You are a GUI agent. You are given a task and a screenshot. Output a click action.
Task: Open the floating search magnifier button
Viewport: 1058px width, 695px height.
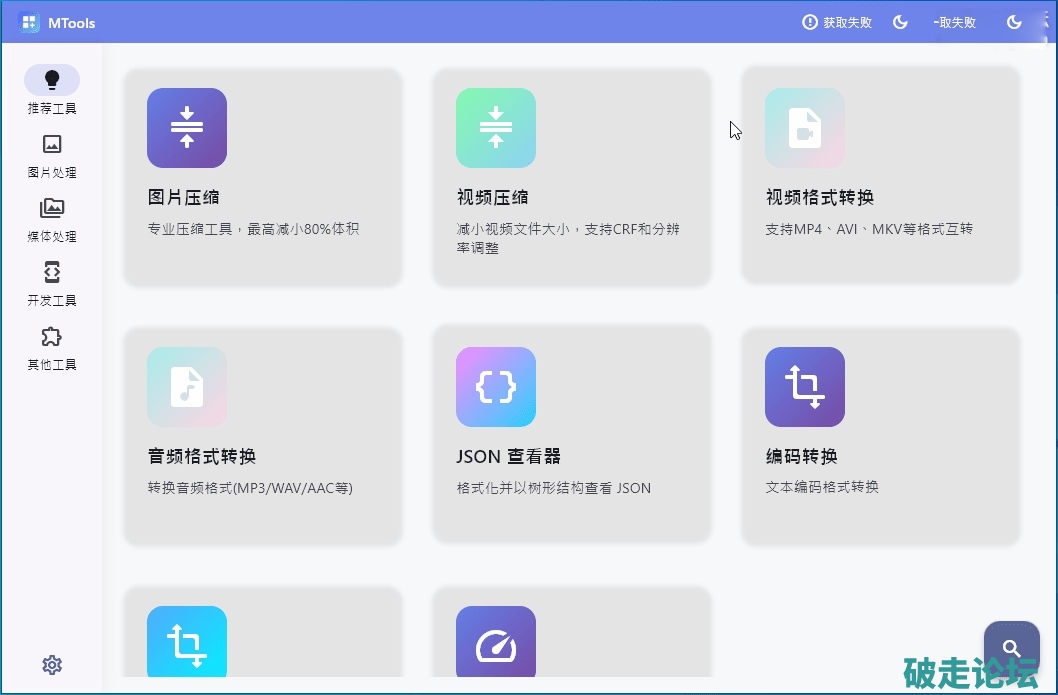(1011, 649)
